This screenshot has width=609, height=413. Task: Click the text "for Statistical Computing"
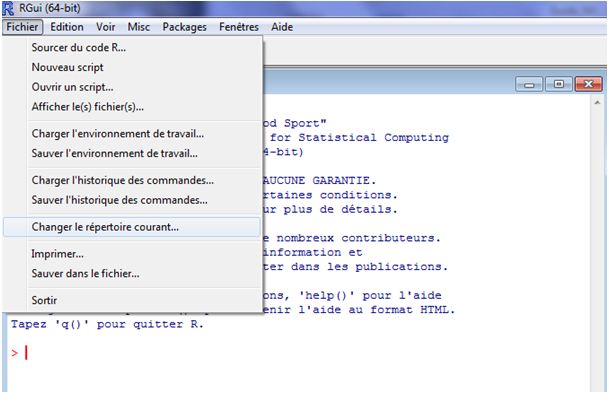point(359,138)
